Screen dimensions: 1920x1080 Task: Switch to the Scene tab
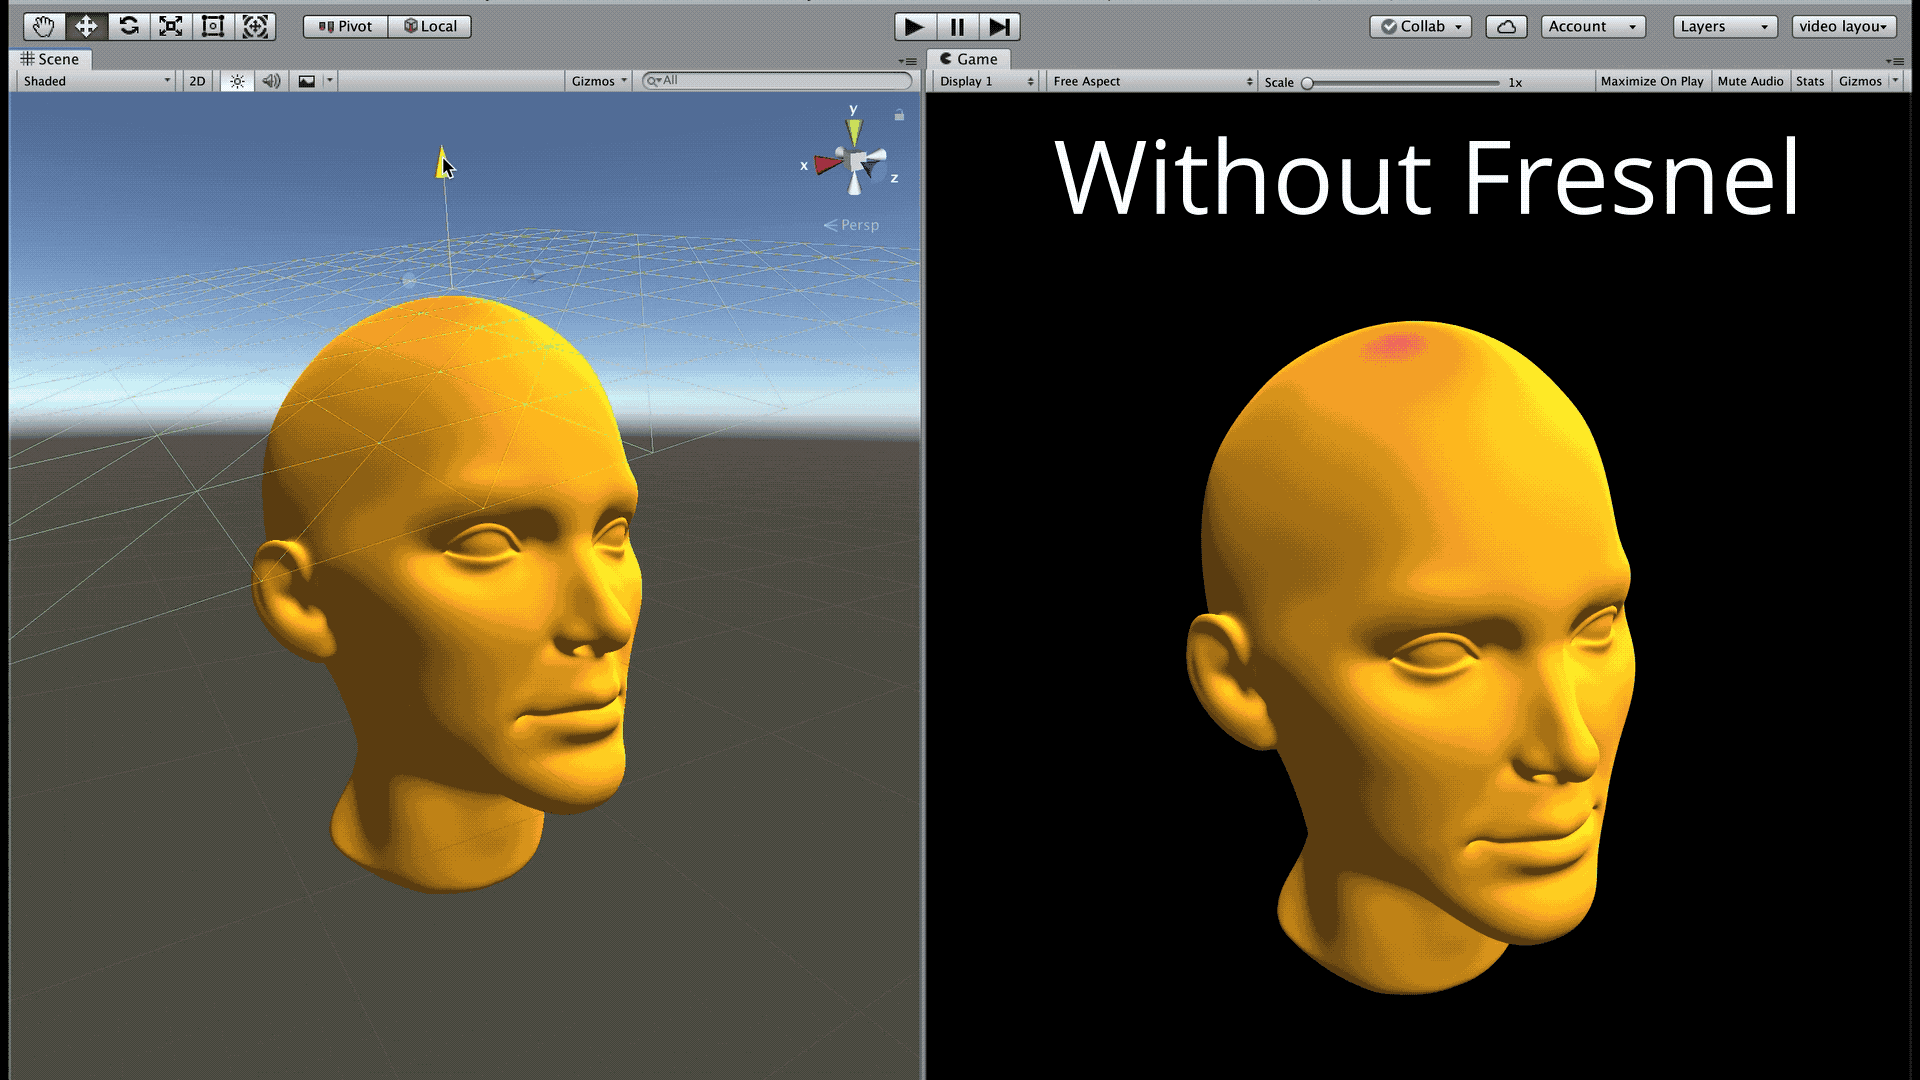50,59
